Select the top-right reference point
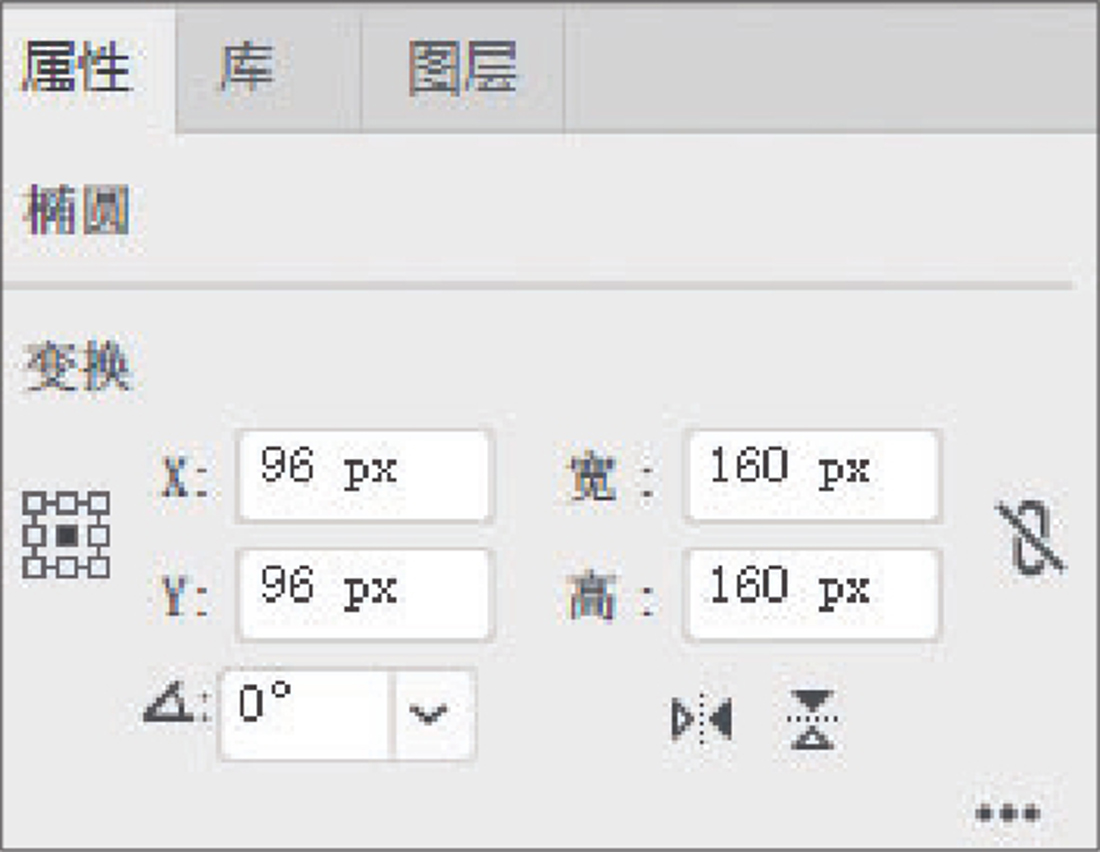 point(99,503)
